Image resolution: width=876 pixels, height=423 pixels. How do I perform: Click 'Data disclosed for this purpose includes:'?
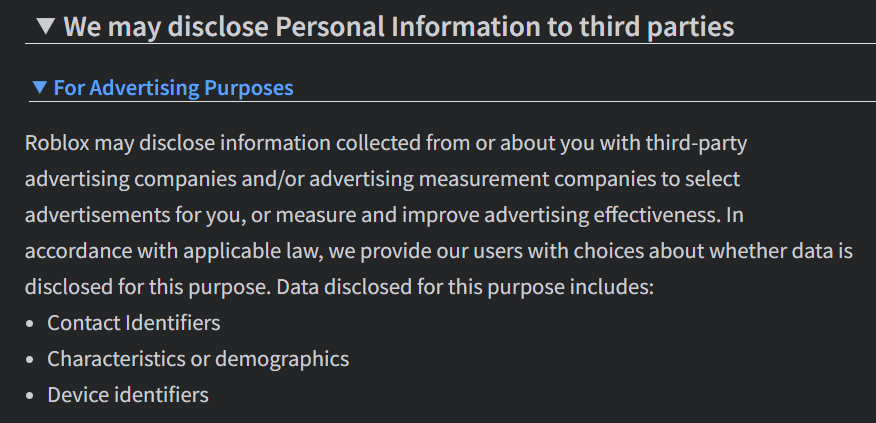coord(465,287)
